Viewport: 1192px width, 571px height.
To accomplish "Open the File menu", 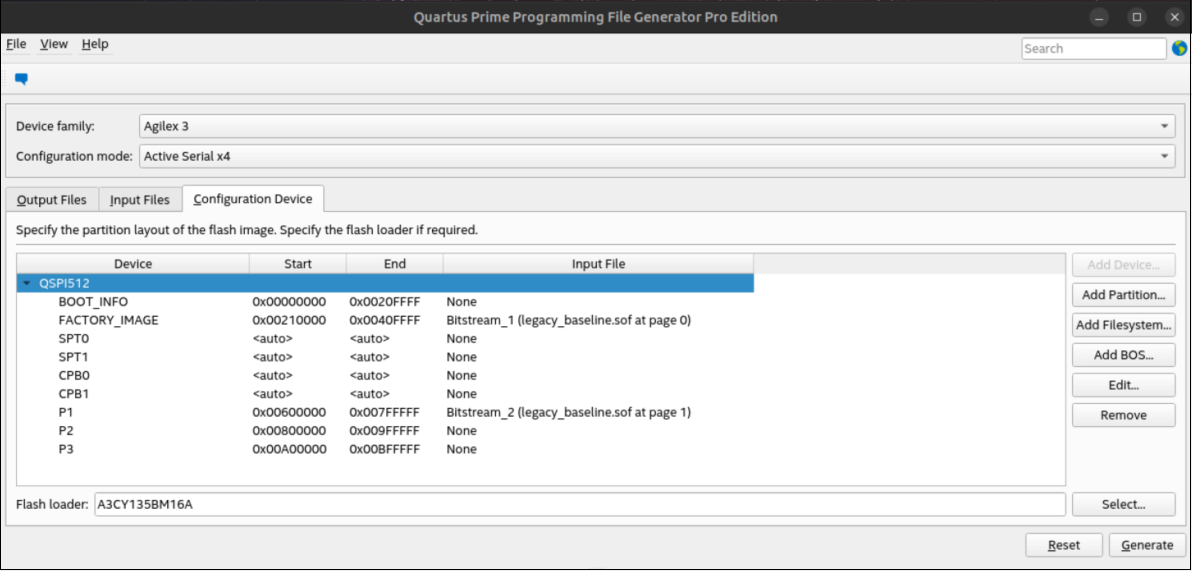I will coord(16,44).
